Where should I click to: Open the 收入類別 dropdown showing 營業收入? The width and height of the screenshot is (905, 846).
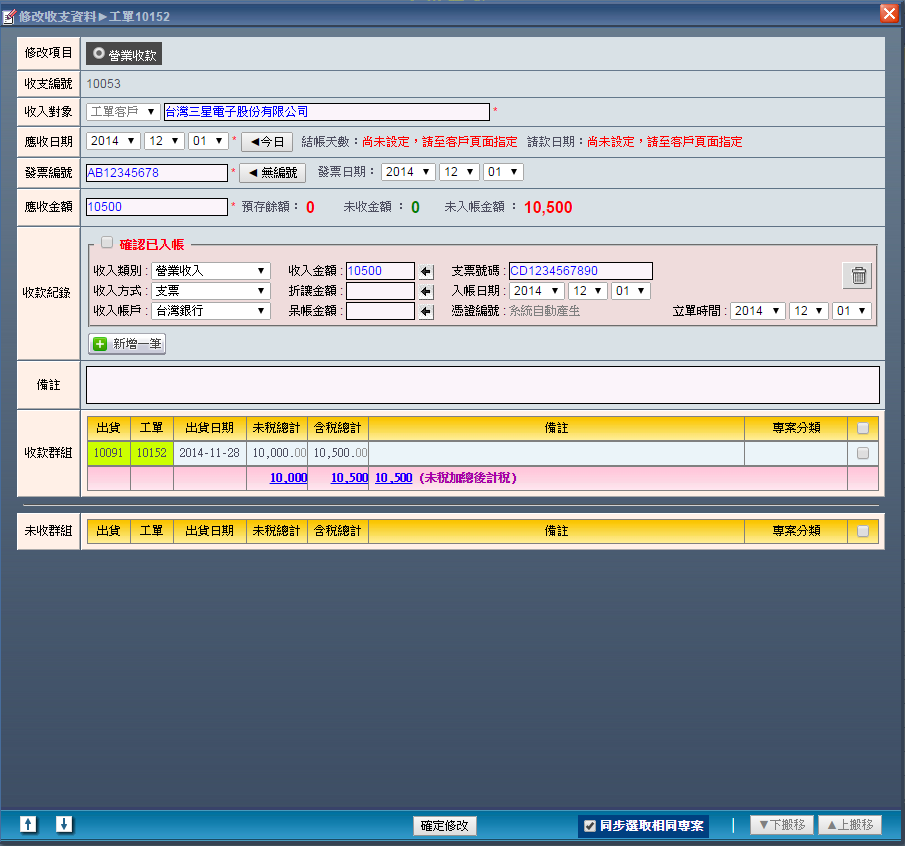(x=210, y=271)
